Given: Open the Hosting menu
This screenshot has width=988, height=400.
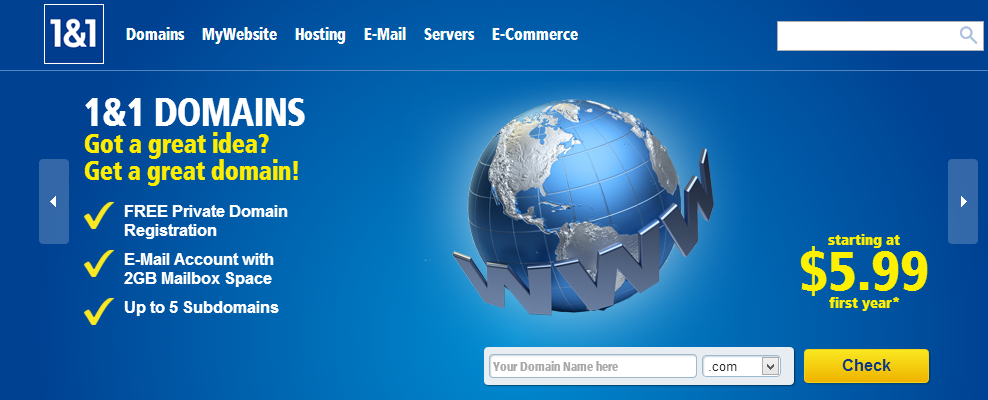Looking at the screenshot, I should click(320, 35).
